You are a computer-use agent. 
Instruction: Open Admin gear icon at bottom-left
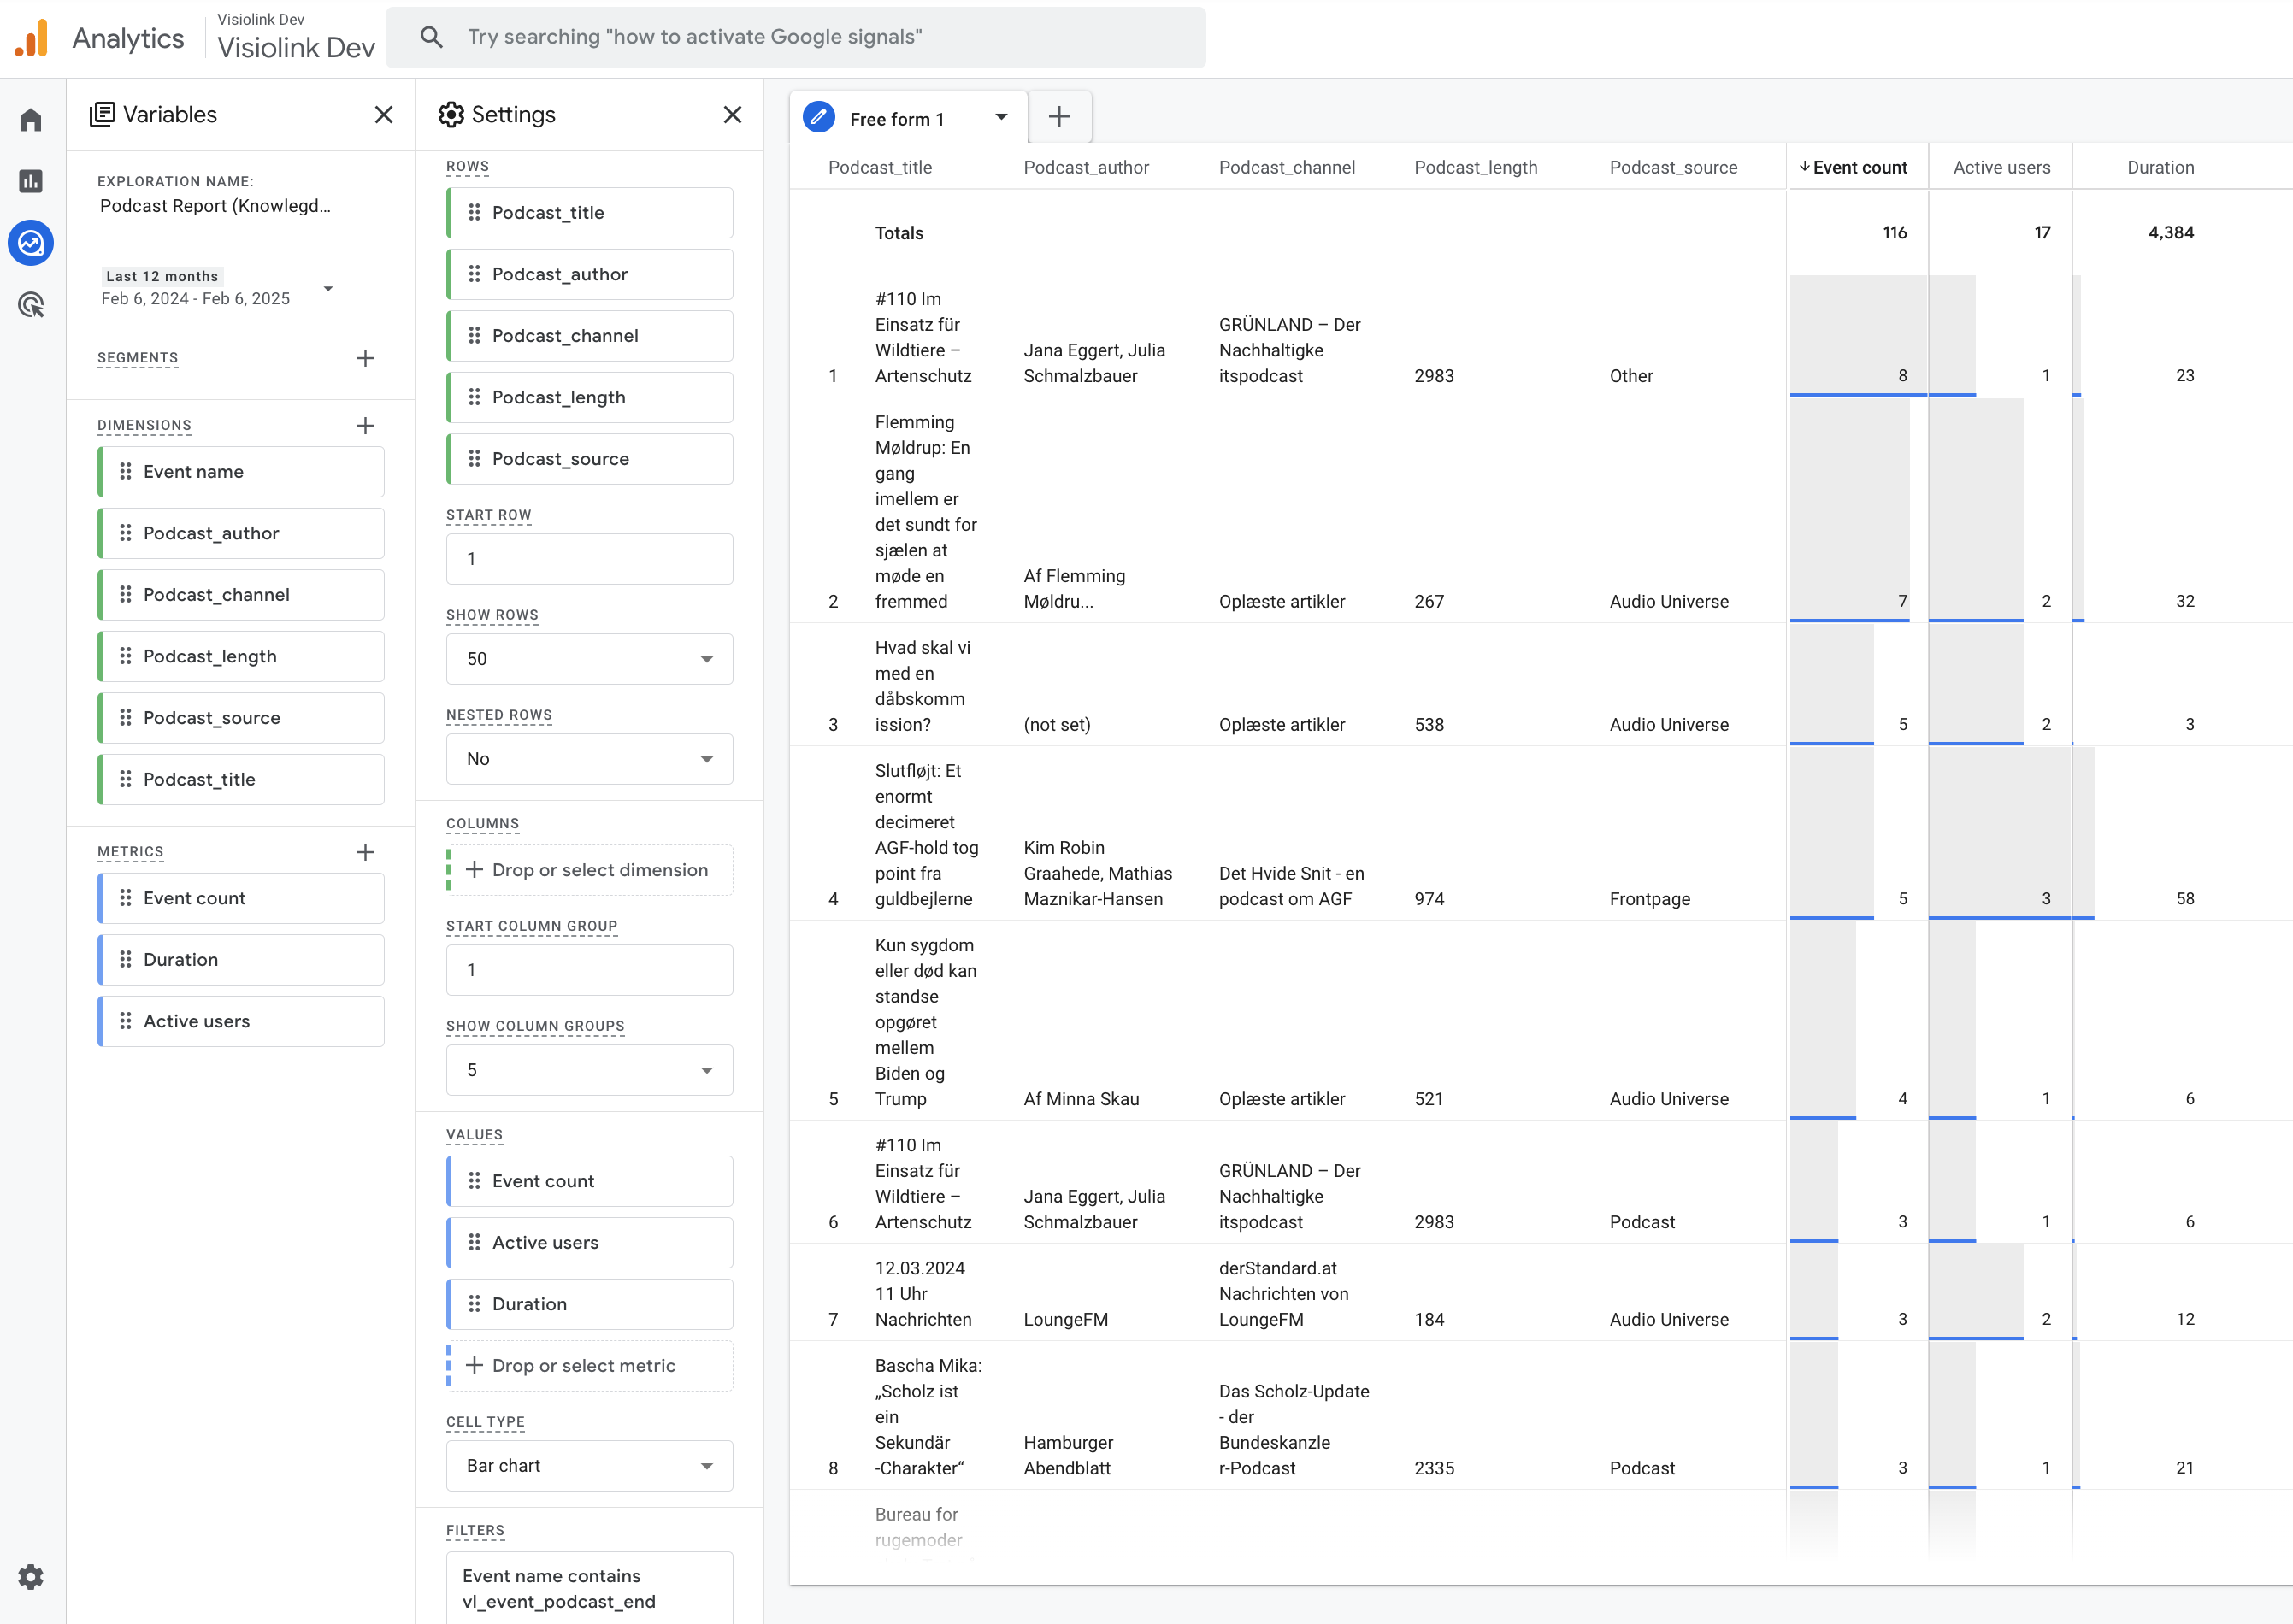pos(31,1577)
